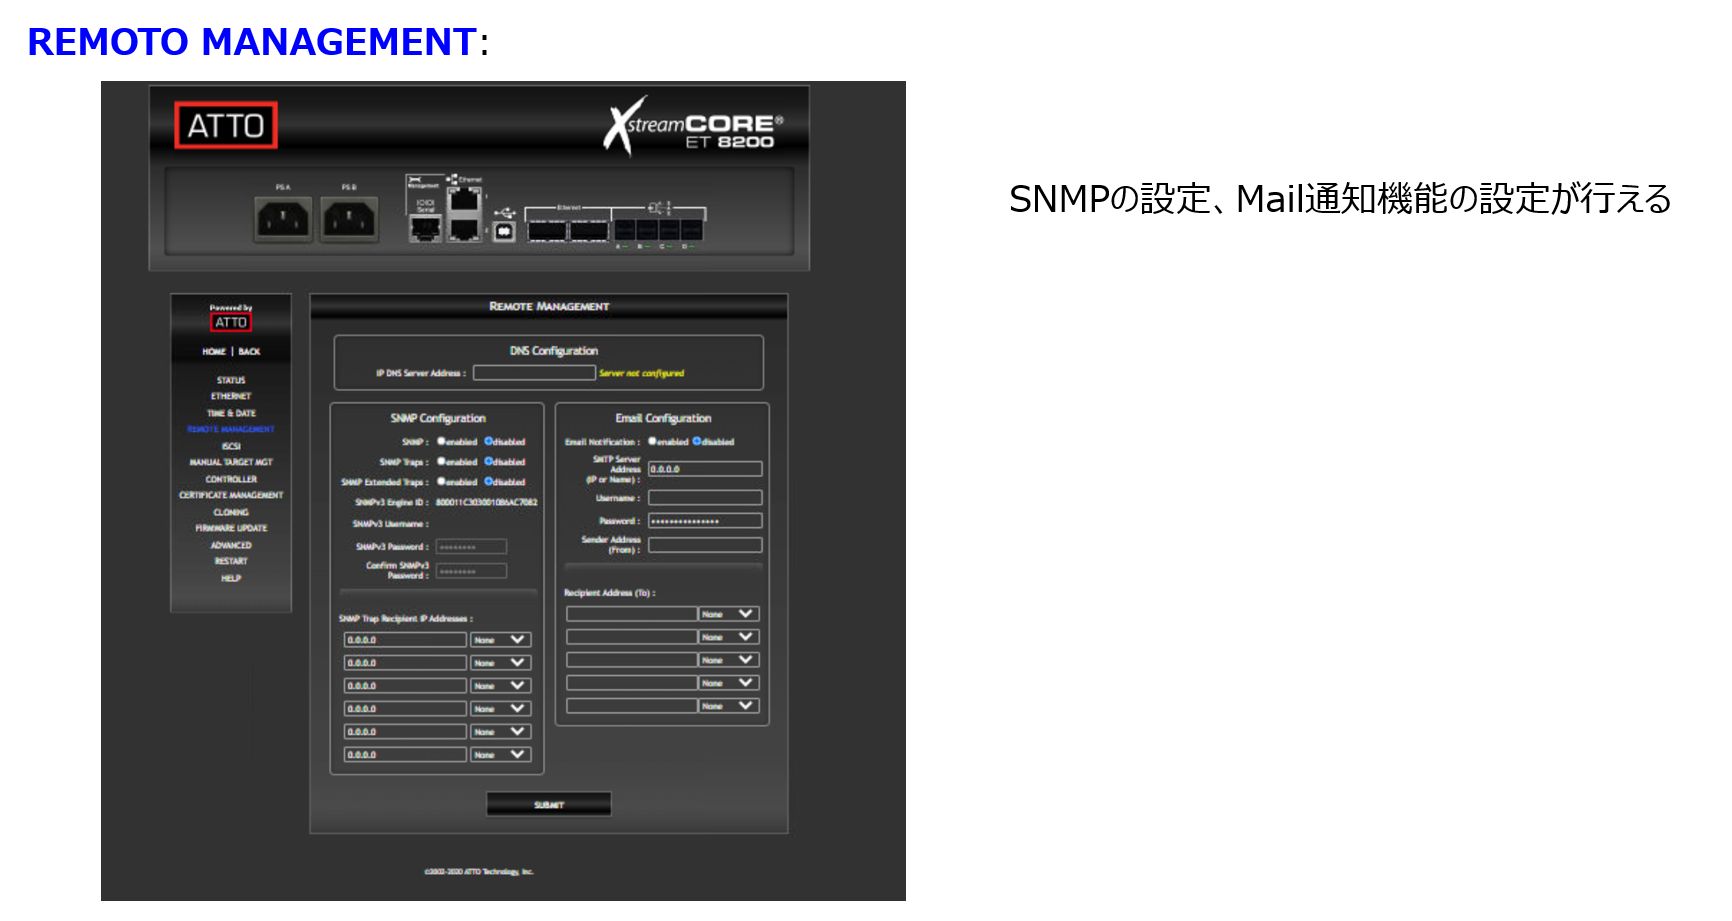
Task: Go to Firmware Update in sidebar menu
Action: pyautogui.click(x=231, y=528)
